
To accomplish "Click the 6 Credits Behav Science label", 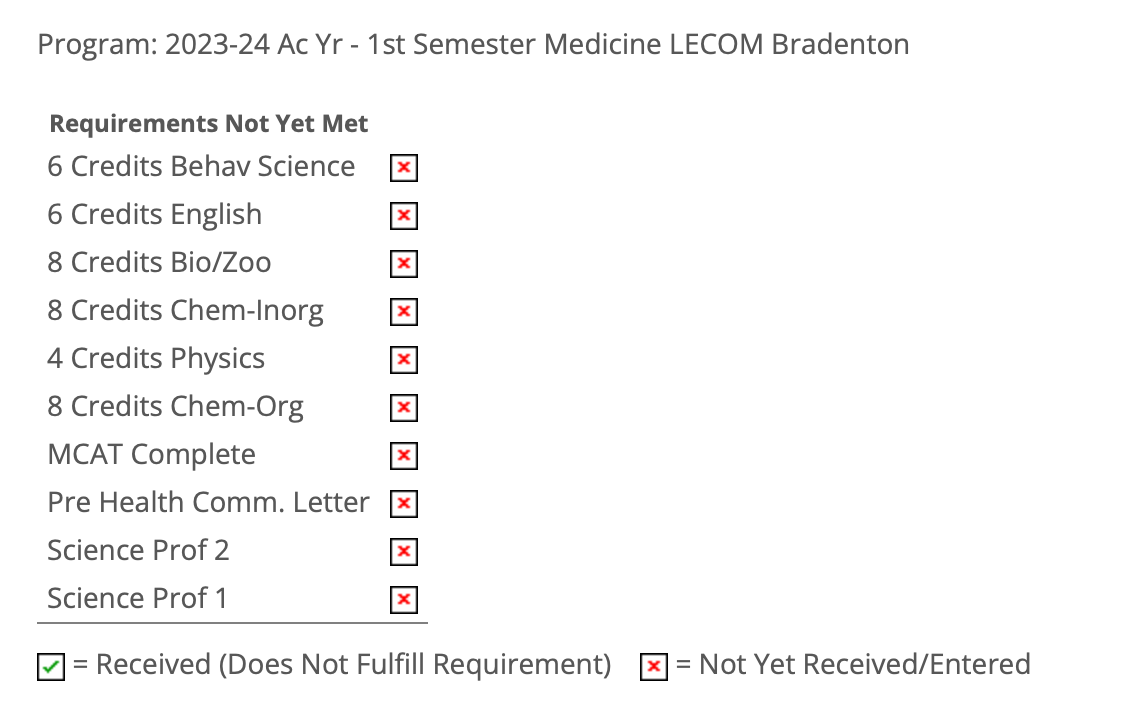I will click(x=201, y=166).
